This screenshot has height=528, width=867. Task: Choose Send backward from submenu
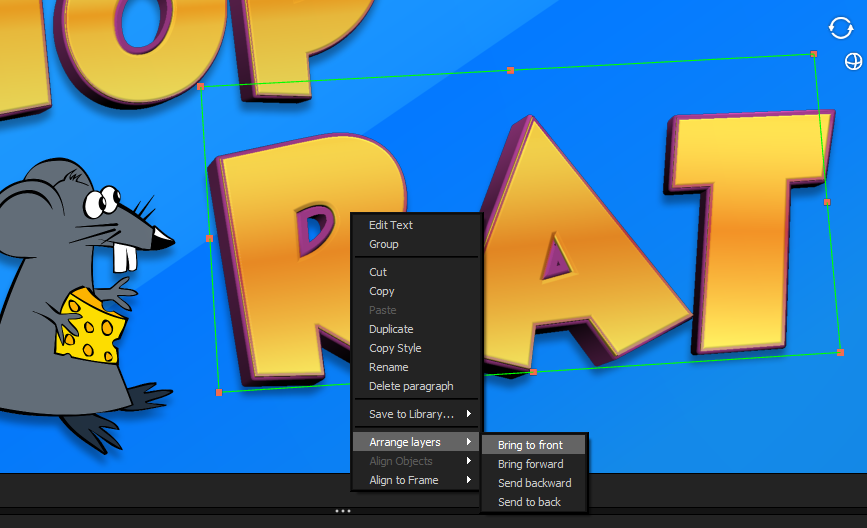(x=535, y=483)
